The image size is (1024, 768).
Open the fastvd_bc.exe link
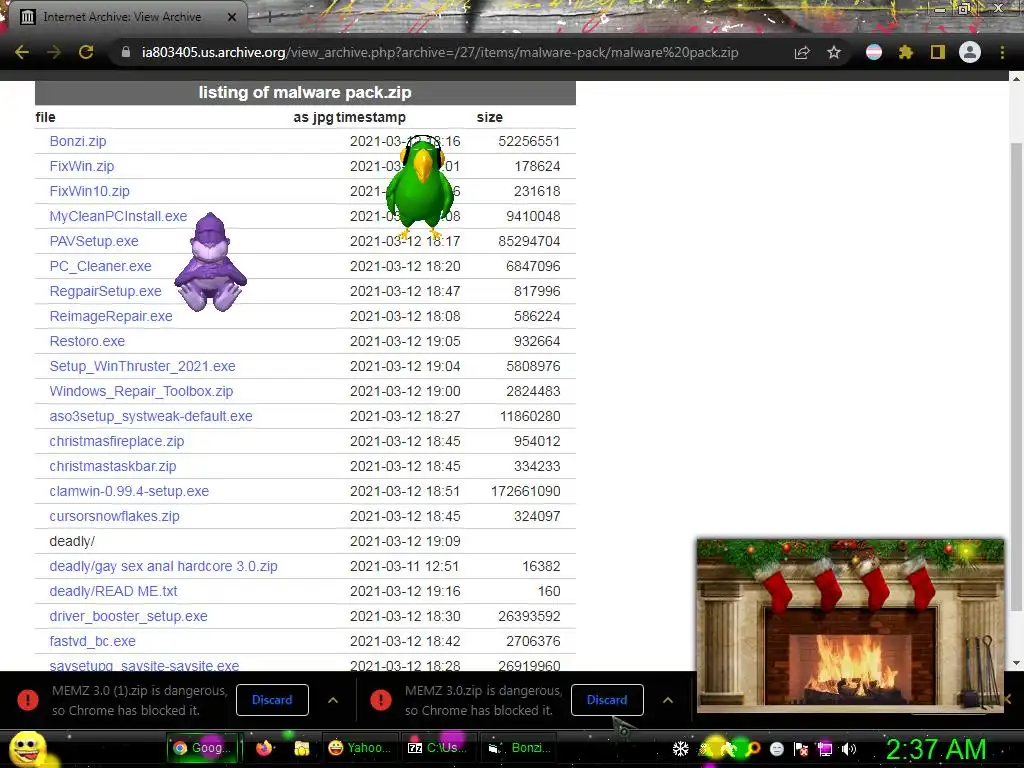(x=93, y=641)
